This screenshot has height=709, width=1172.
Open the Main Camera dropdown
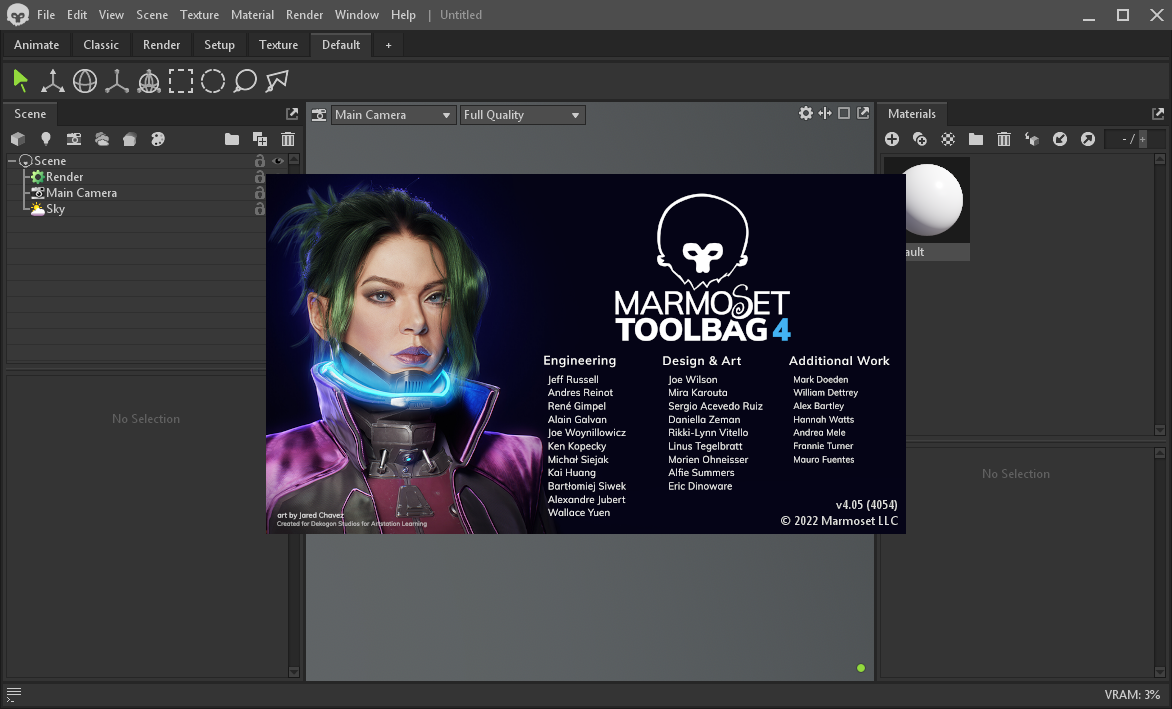tap(393, 115)
